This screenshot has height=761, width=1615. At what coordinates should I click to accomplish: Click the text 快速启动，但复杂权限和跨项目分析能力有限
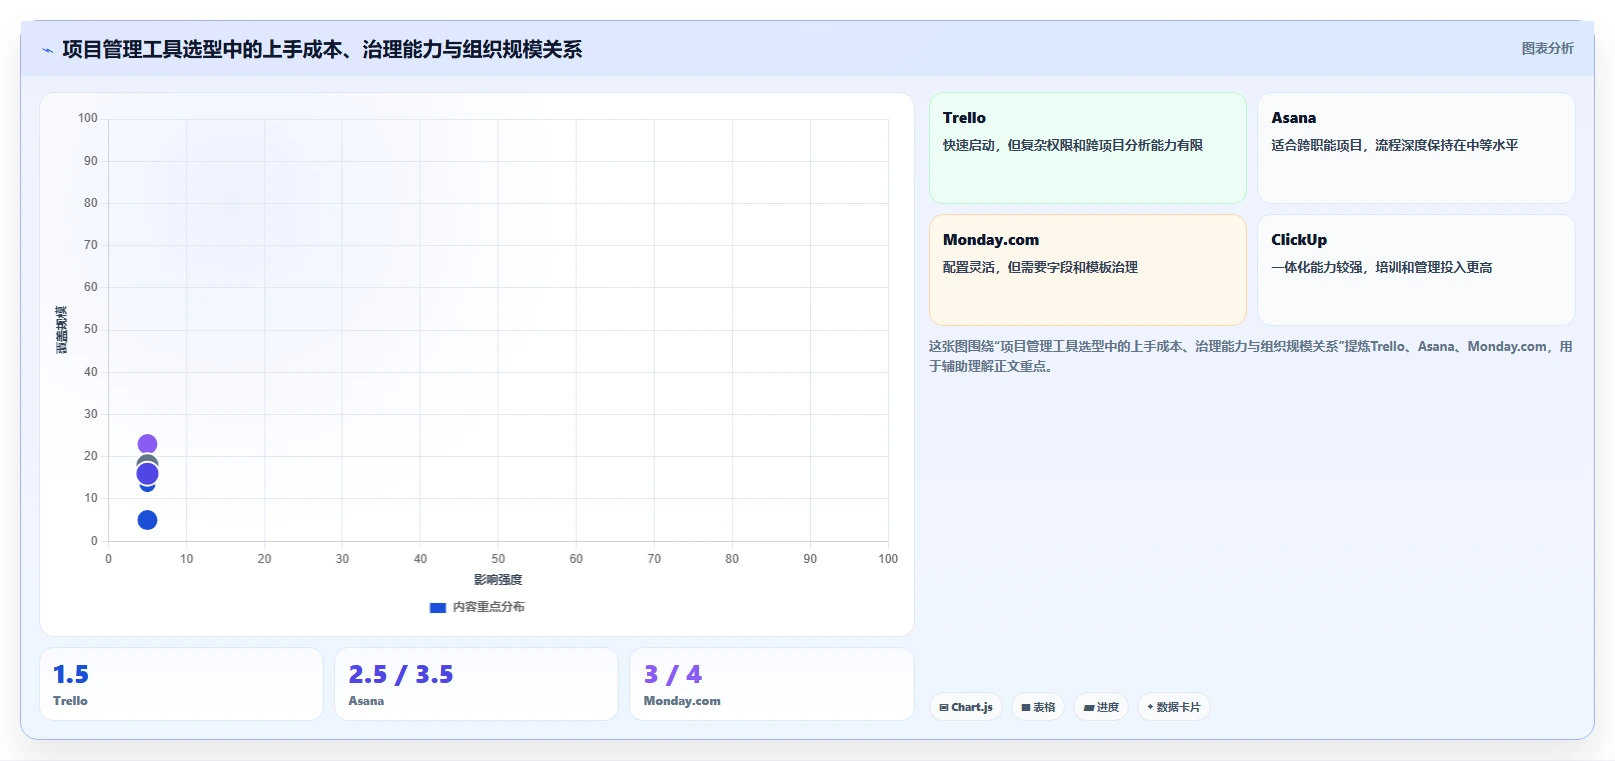click(x=1072, y=145)
